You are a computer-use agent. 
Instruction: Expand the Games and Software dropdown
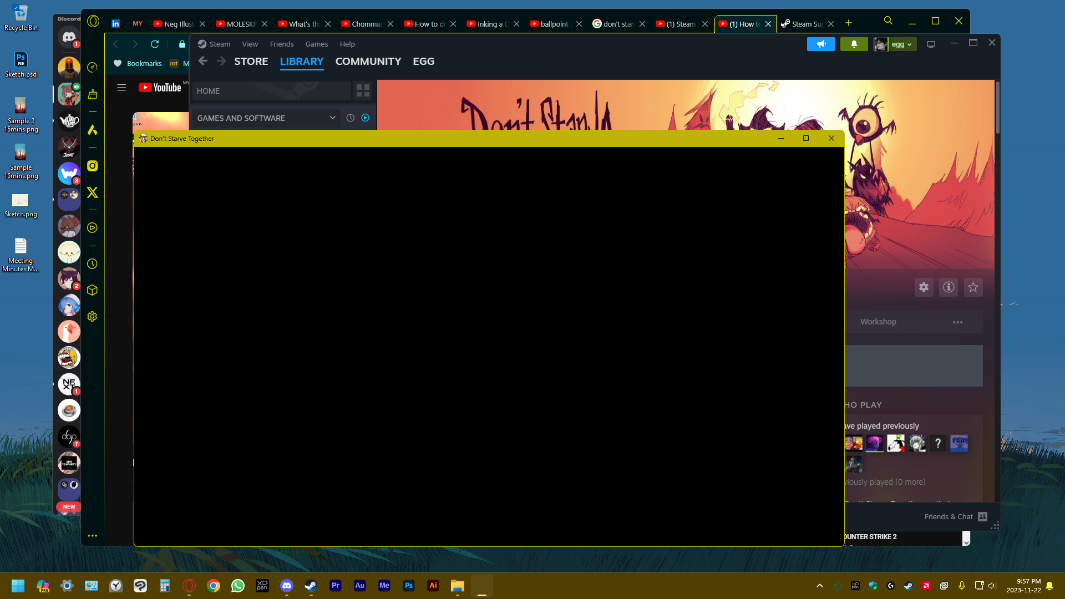(333, 118)
